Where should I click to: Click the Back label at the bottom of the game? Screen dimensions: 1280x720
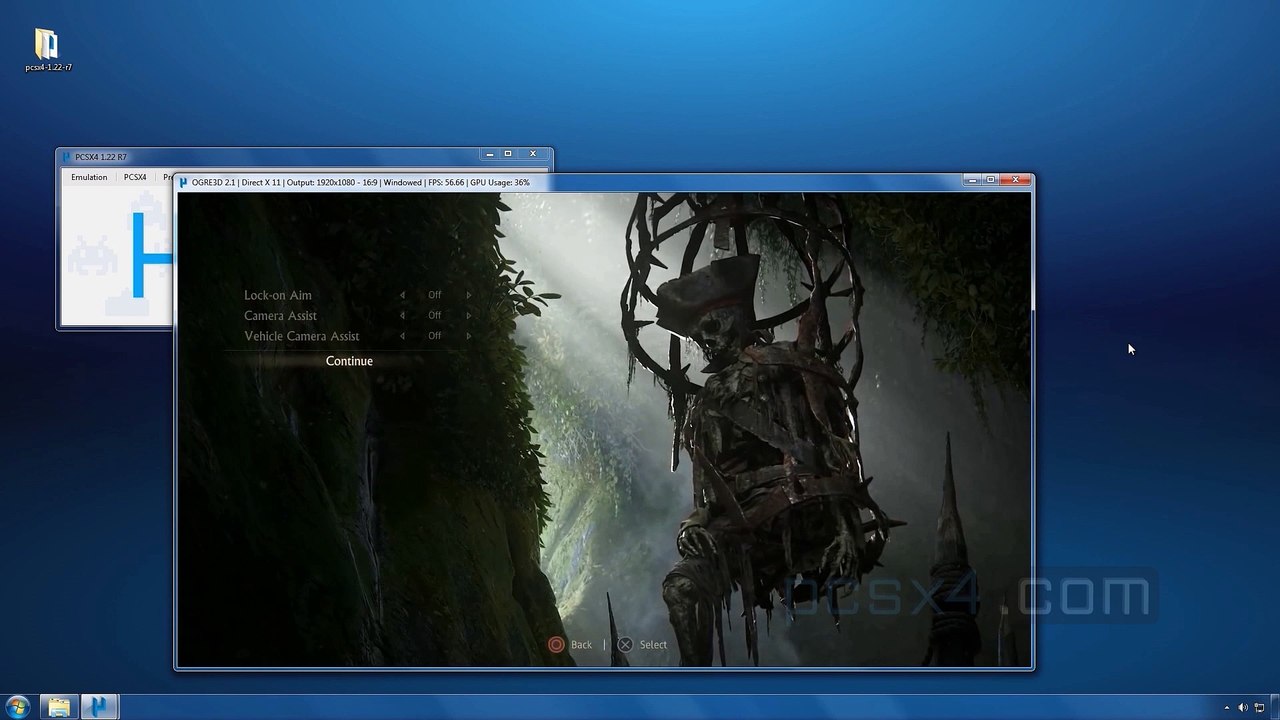[581, 645]
